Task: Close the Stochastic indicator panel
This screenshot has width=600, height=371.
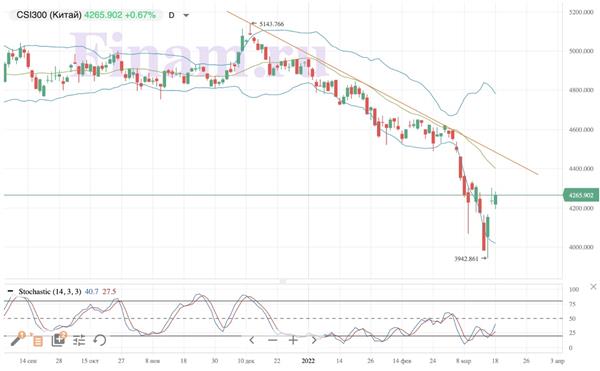Action: 593,286
